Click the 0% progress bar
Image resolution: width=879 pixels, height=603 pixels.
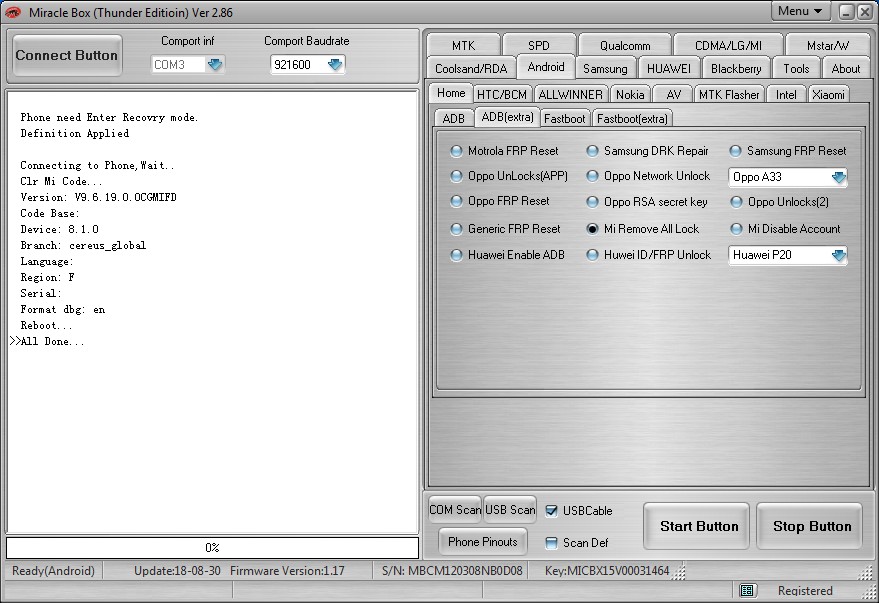click(x=212, y=548)
